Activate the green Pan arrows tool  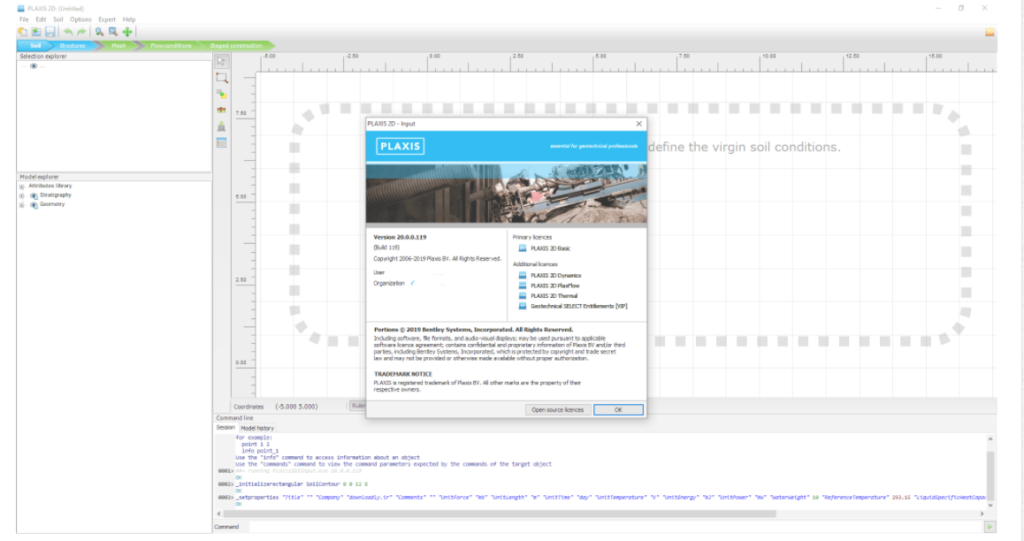(x=127, y=32)
